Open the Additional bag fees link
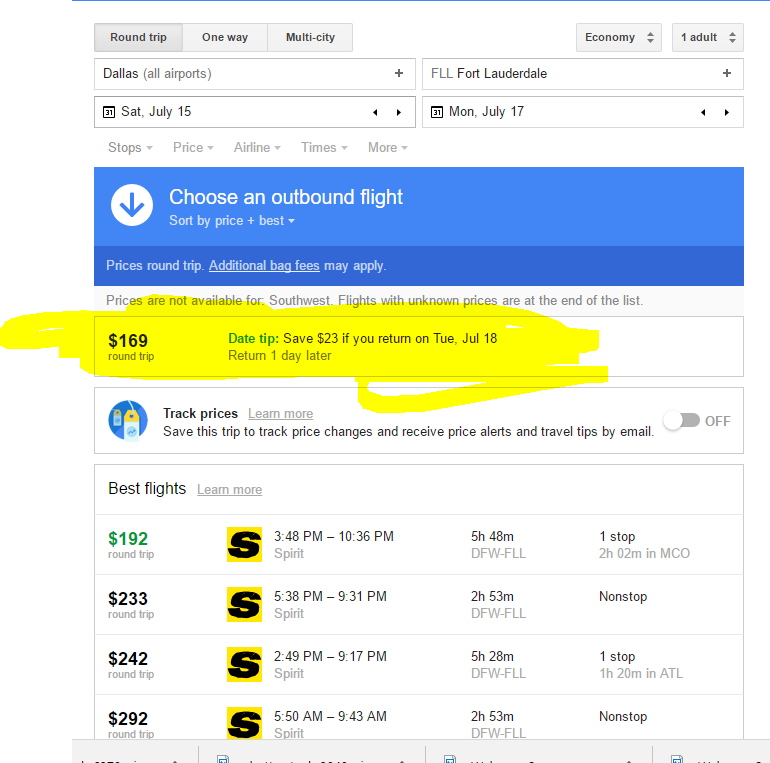 pos(264,266)
